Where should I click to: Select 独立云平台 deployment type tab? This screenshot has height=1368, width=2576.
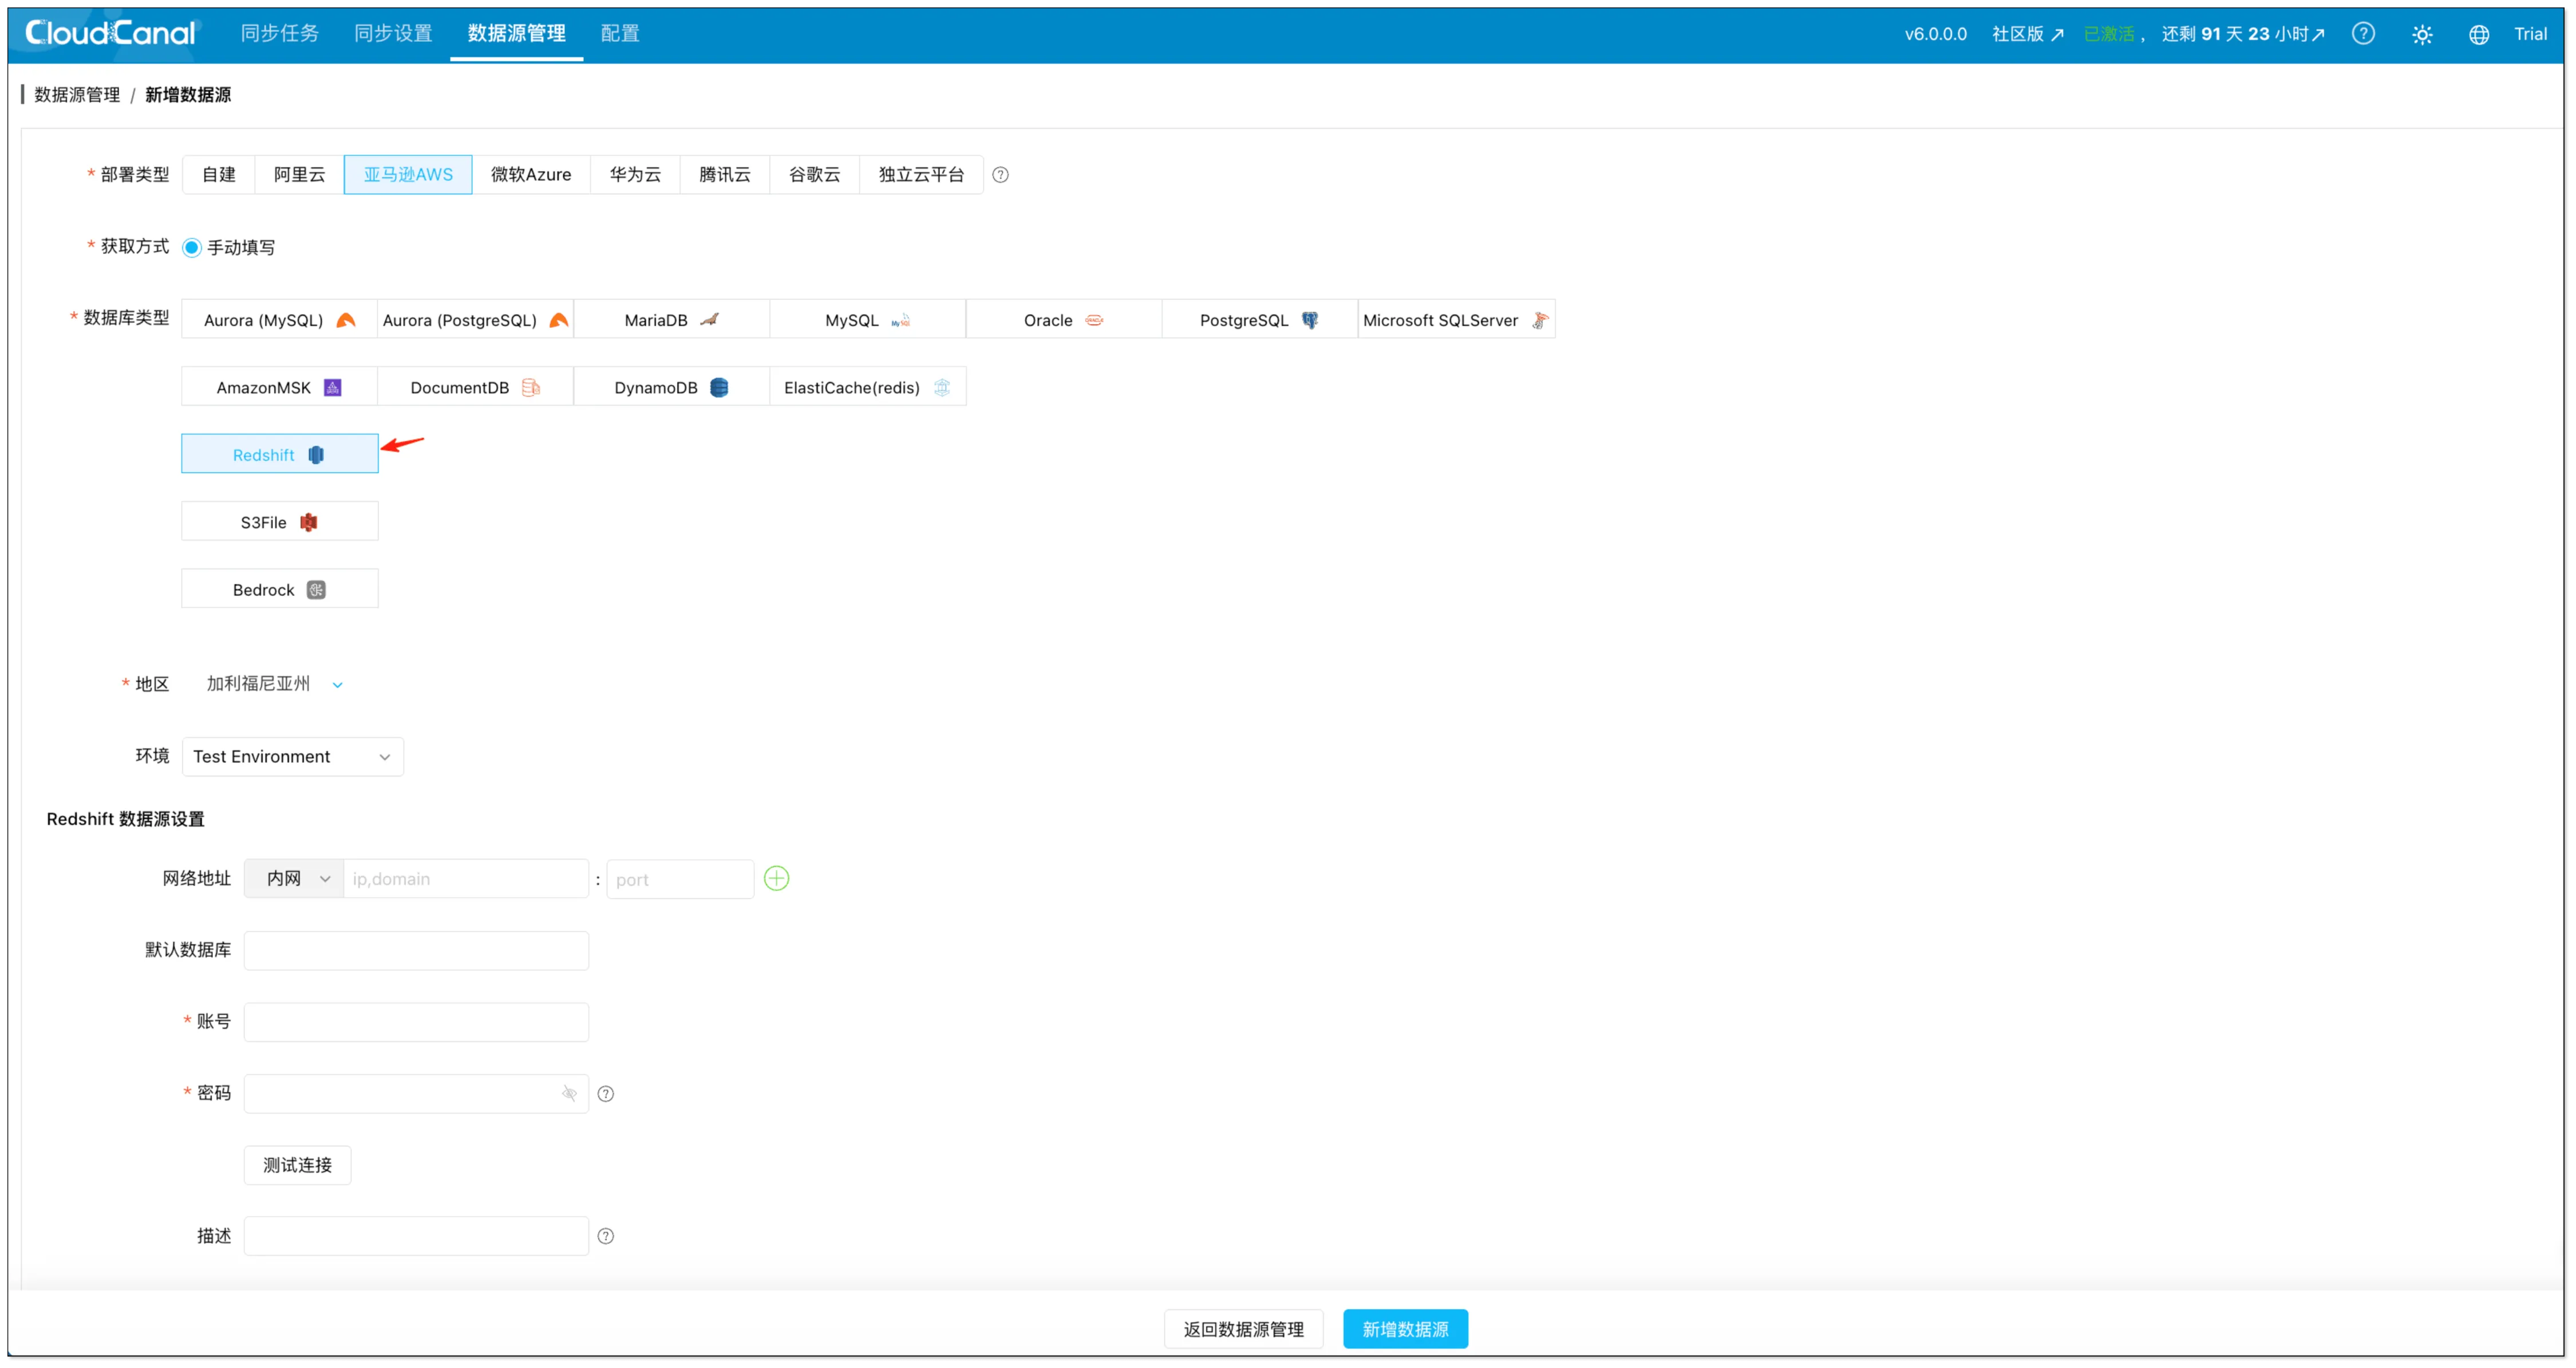pyautogui.click(x=921, y=175)
